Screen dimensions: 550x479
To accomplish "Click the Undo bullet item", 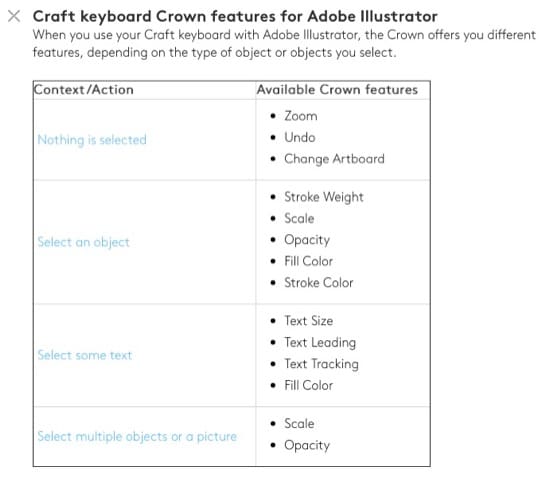I will pos(300,137).
